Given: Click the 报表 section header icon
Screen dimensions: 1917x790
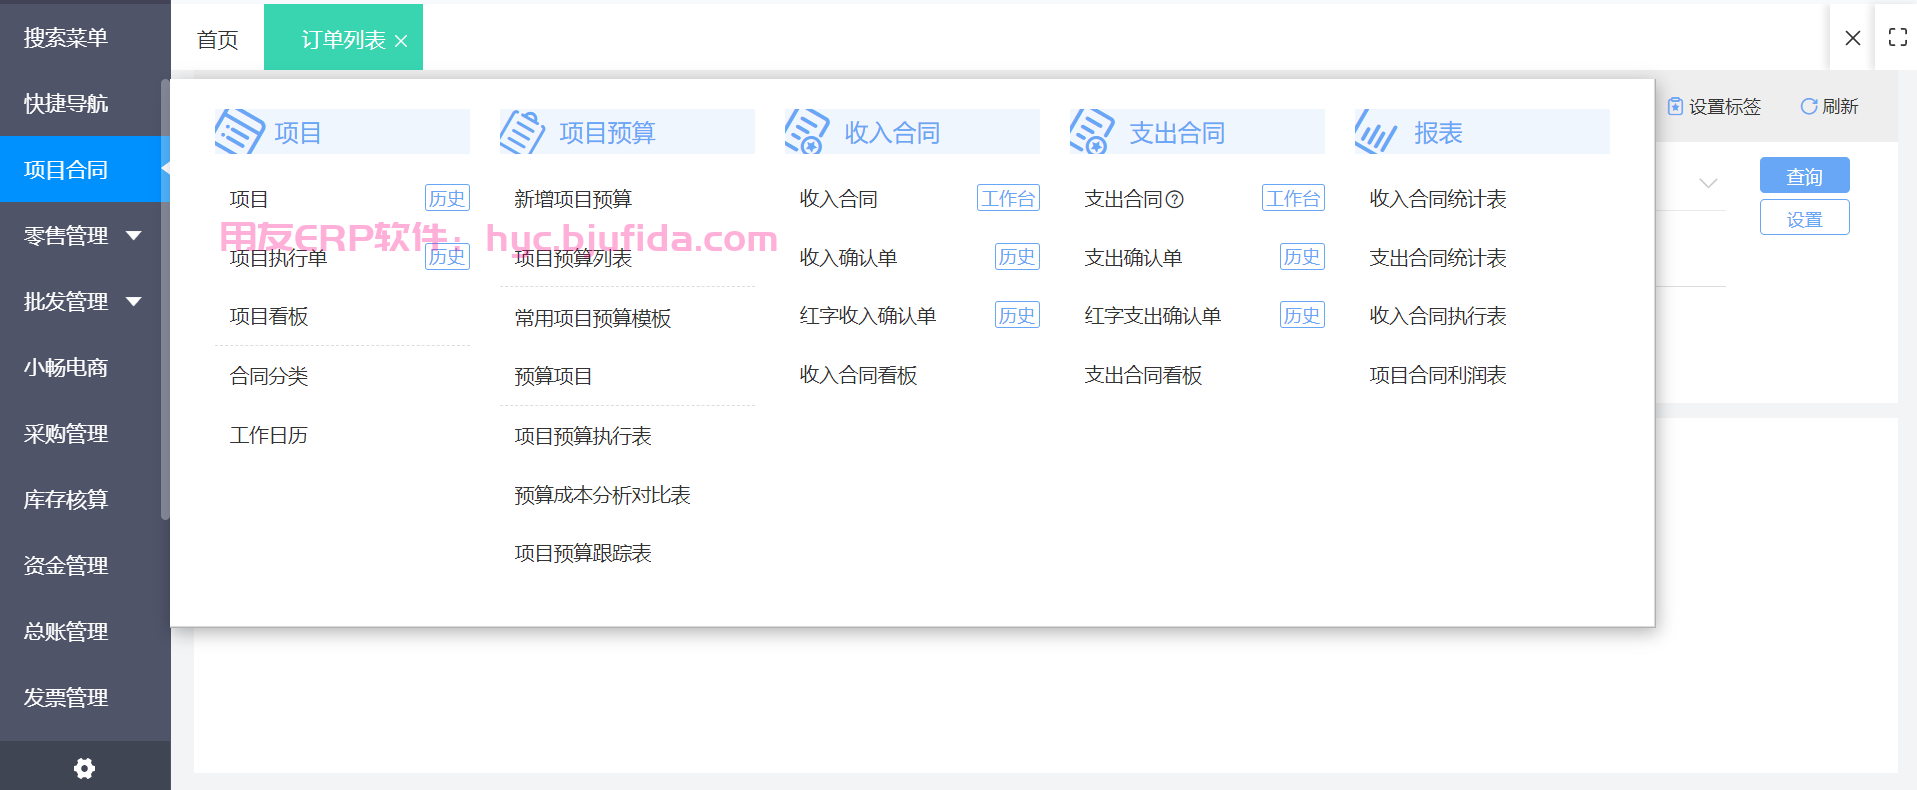Looking at the screenshot, I should click(x=1377, y=132).
